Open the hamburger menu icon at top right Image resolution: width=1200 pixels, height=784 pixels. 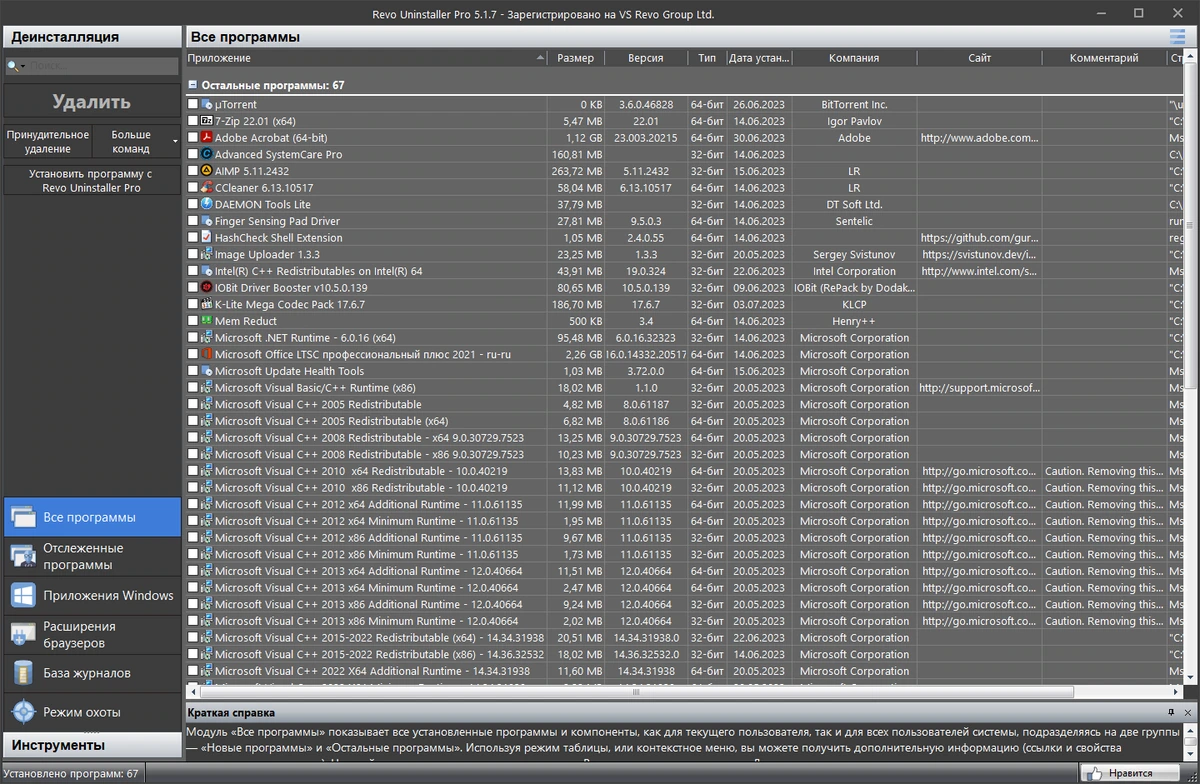[x=1177, y=37]
